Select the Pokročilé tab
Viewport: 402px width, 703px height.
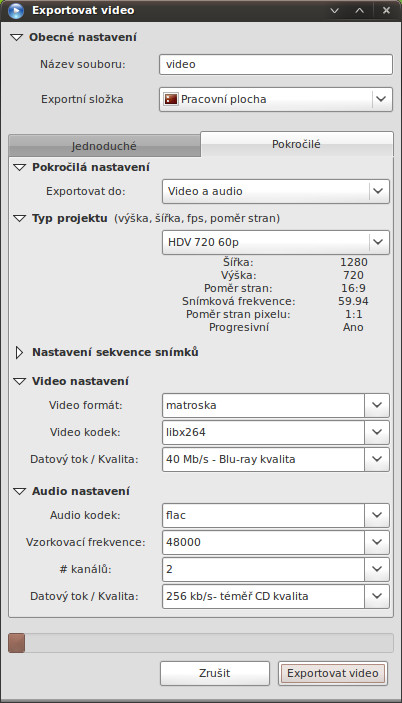[x=296, y=144]
